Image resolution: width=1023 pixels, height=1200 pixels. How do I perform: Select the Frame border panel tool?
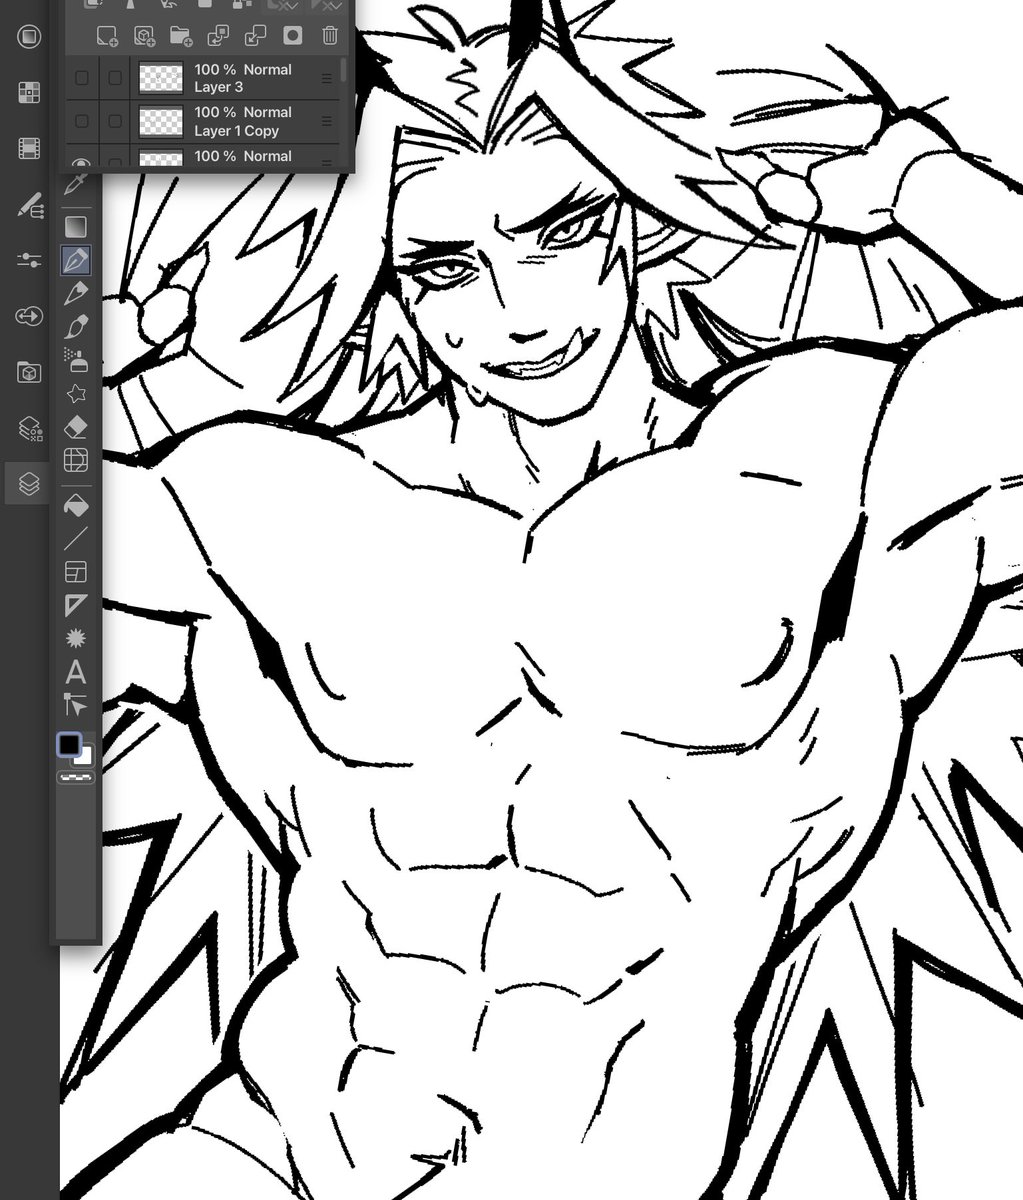tap(76, 572)
